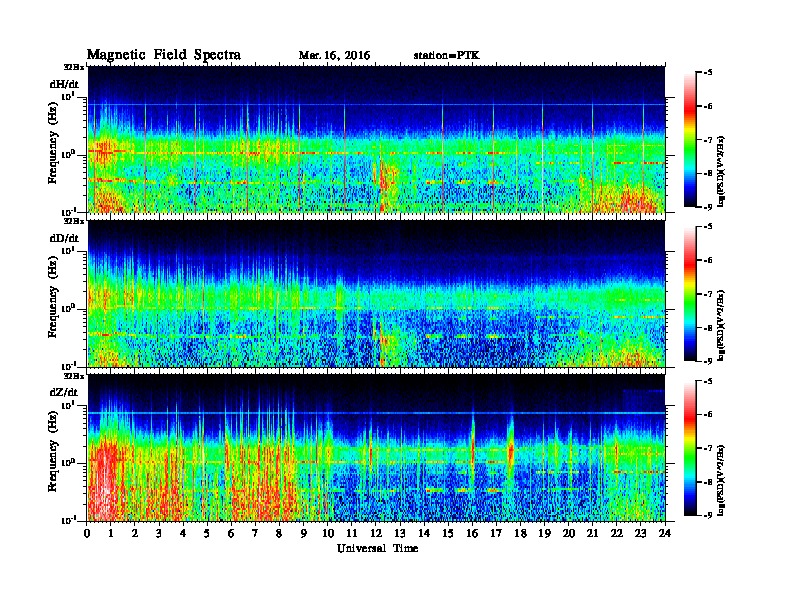792x612 pixels.
Task: Click the dD/dt spectrogram plot area
Action: point(376,294)
